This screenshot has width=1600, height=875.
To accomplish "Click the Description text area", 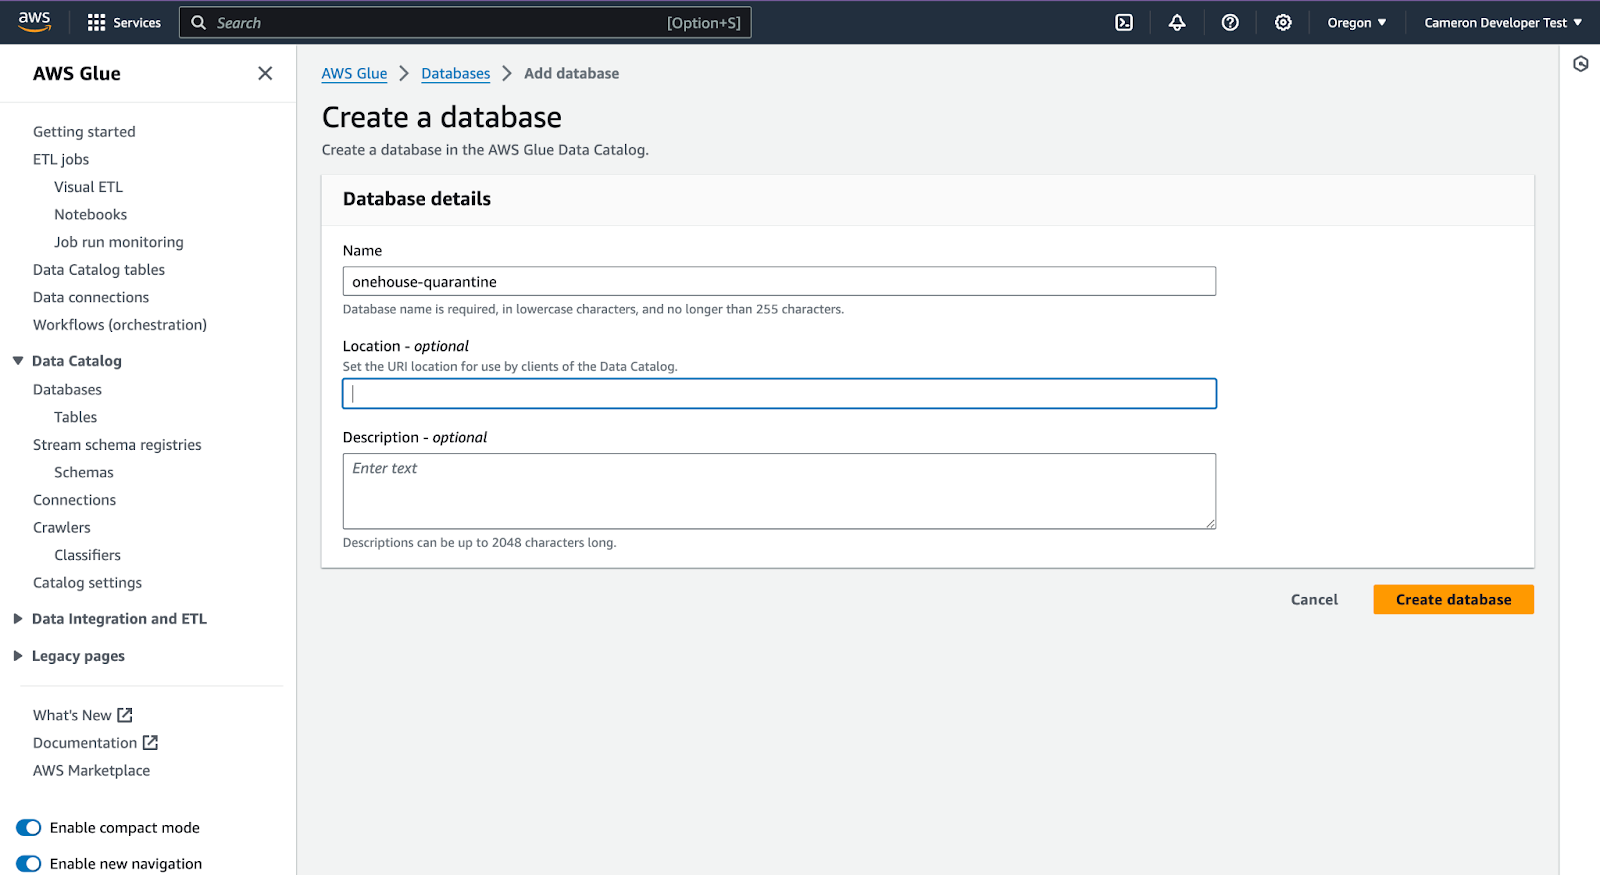I will [x=779, y=491].
